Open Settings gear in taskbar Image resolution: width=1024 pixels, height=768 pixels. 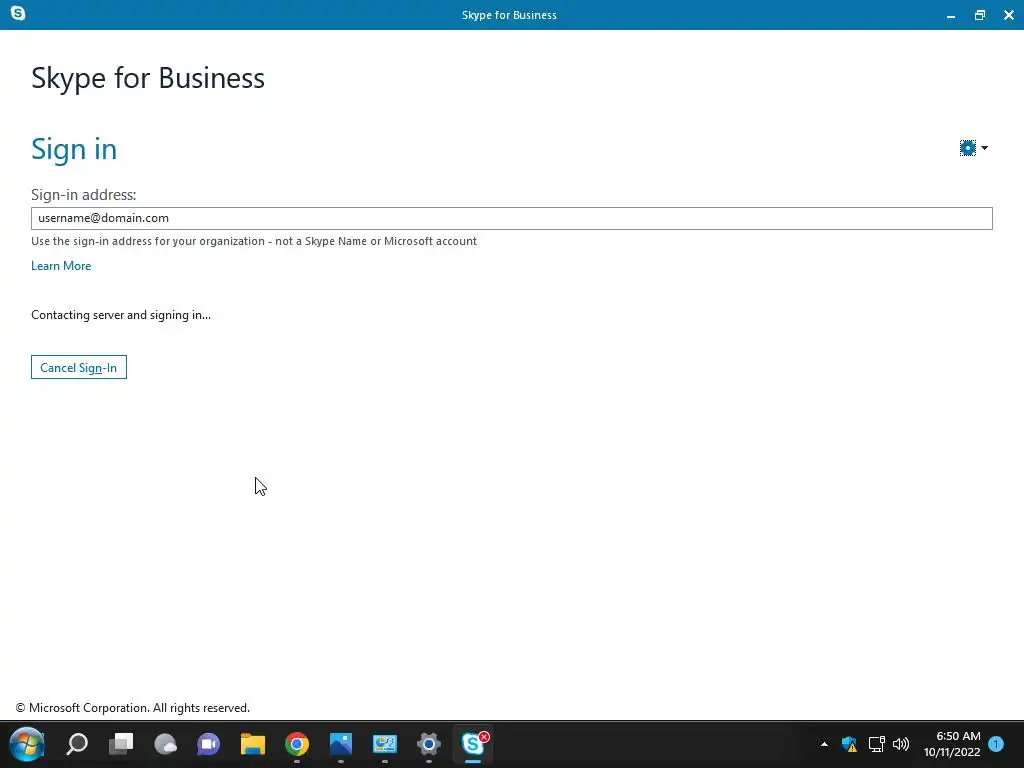pos(428,744)
